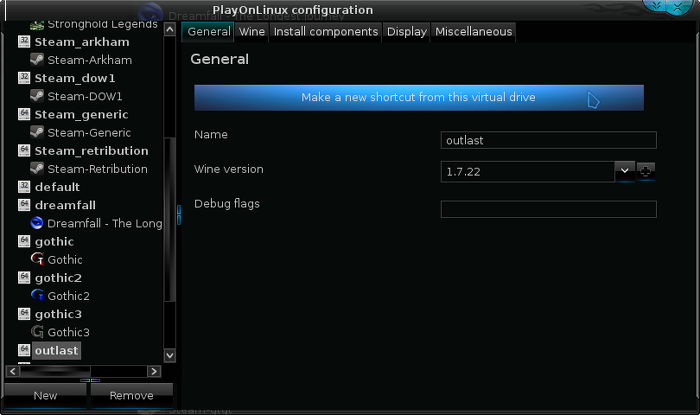Click the 64-bit icon next to gothic
700x415 pixels.
point(24,241)
